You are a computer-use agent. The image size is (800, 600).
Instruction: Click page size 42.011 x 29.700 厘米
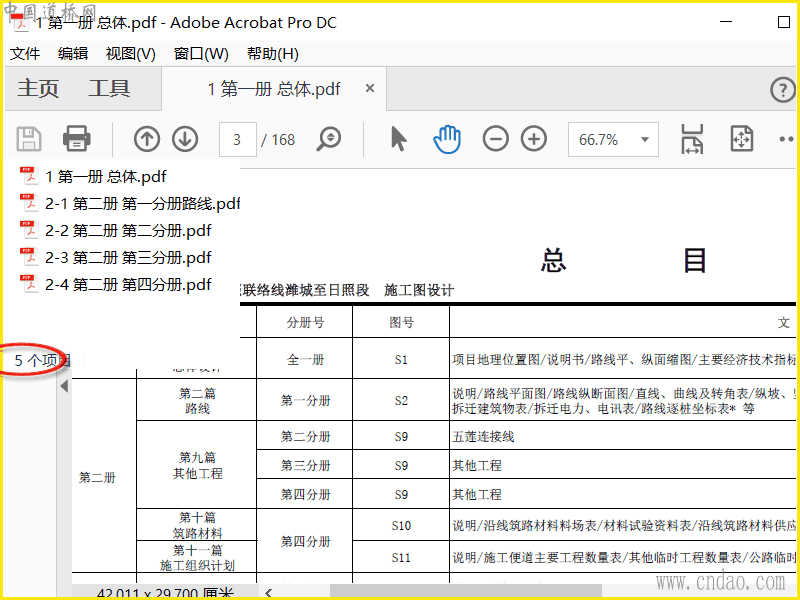pos(165,592)
